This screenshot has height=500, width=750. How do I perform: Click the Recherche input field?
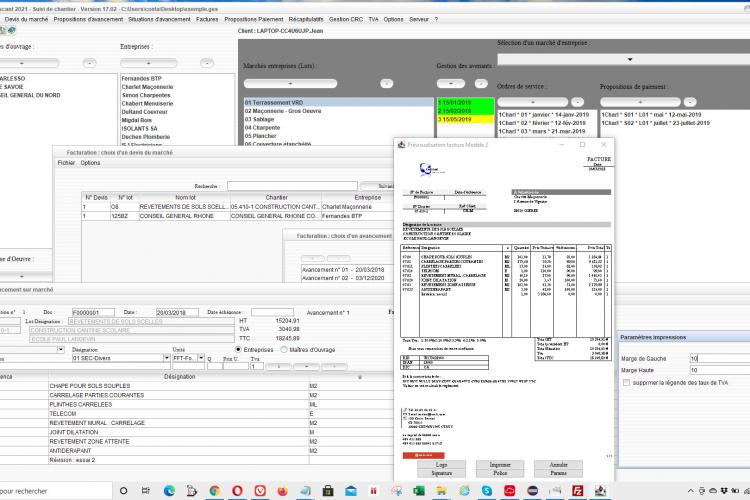[292, 186]
